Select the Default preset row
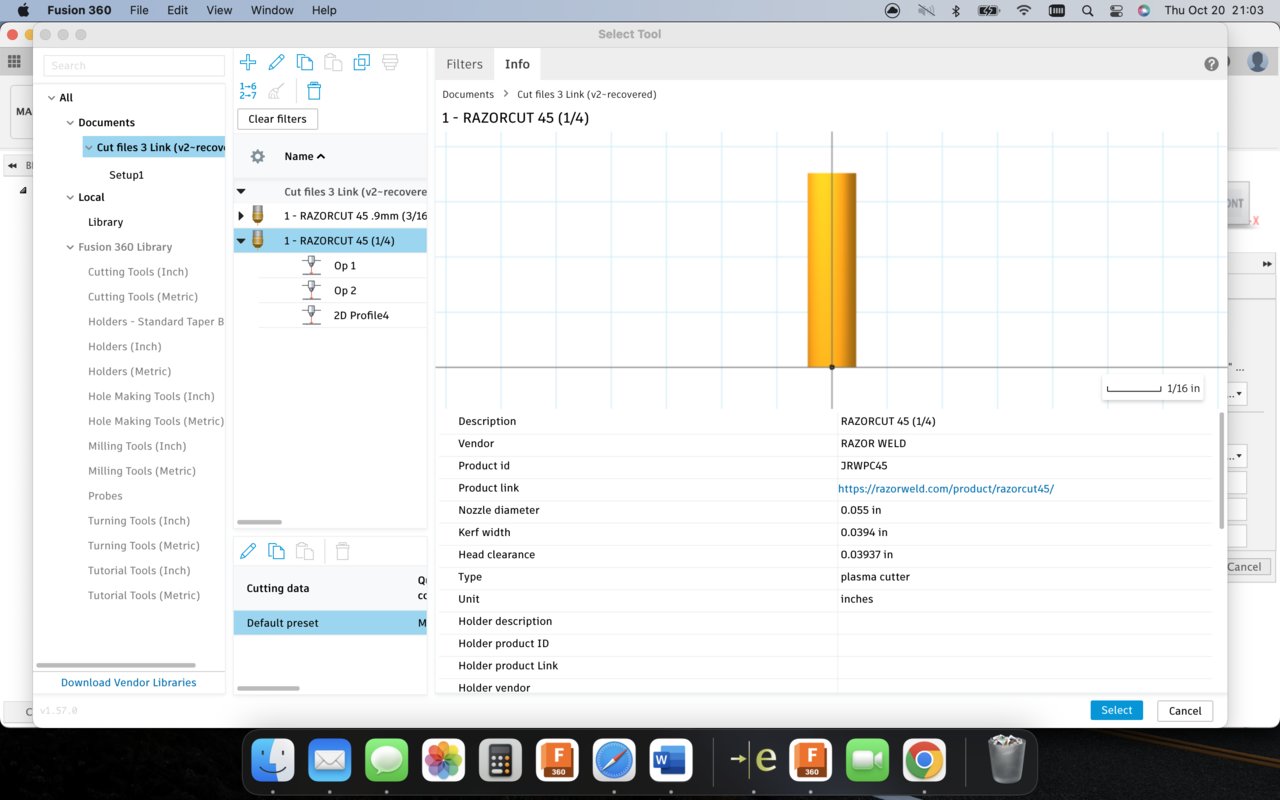The height and width of the screenshot is (800, 1280). click(330, 623)
